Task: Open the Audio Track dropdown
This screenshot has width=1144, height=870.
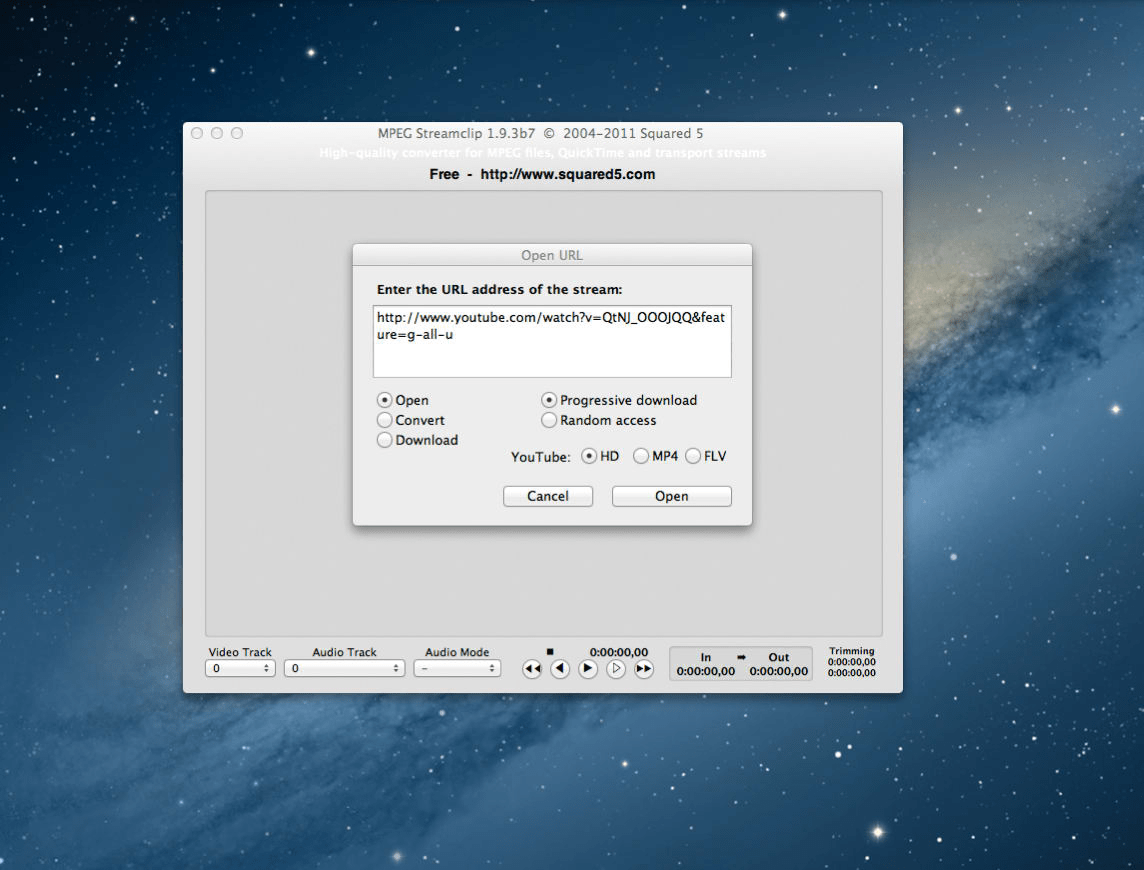Action: (344, 669)
